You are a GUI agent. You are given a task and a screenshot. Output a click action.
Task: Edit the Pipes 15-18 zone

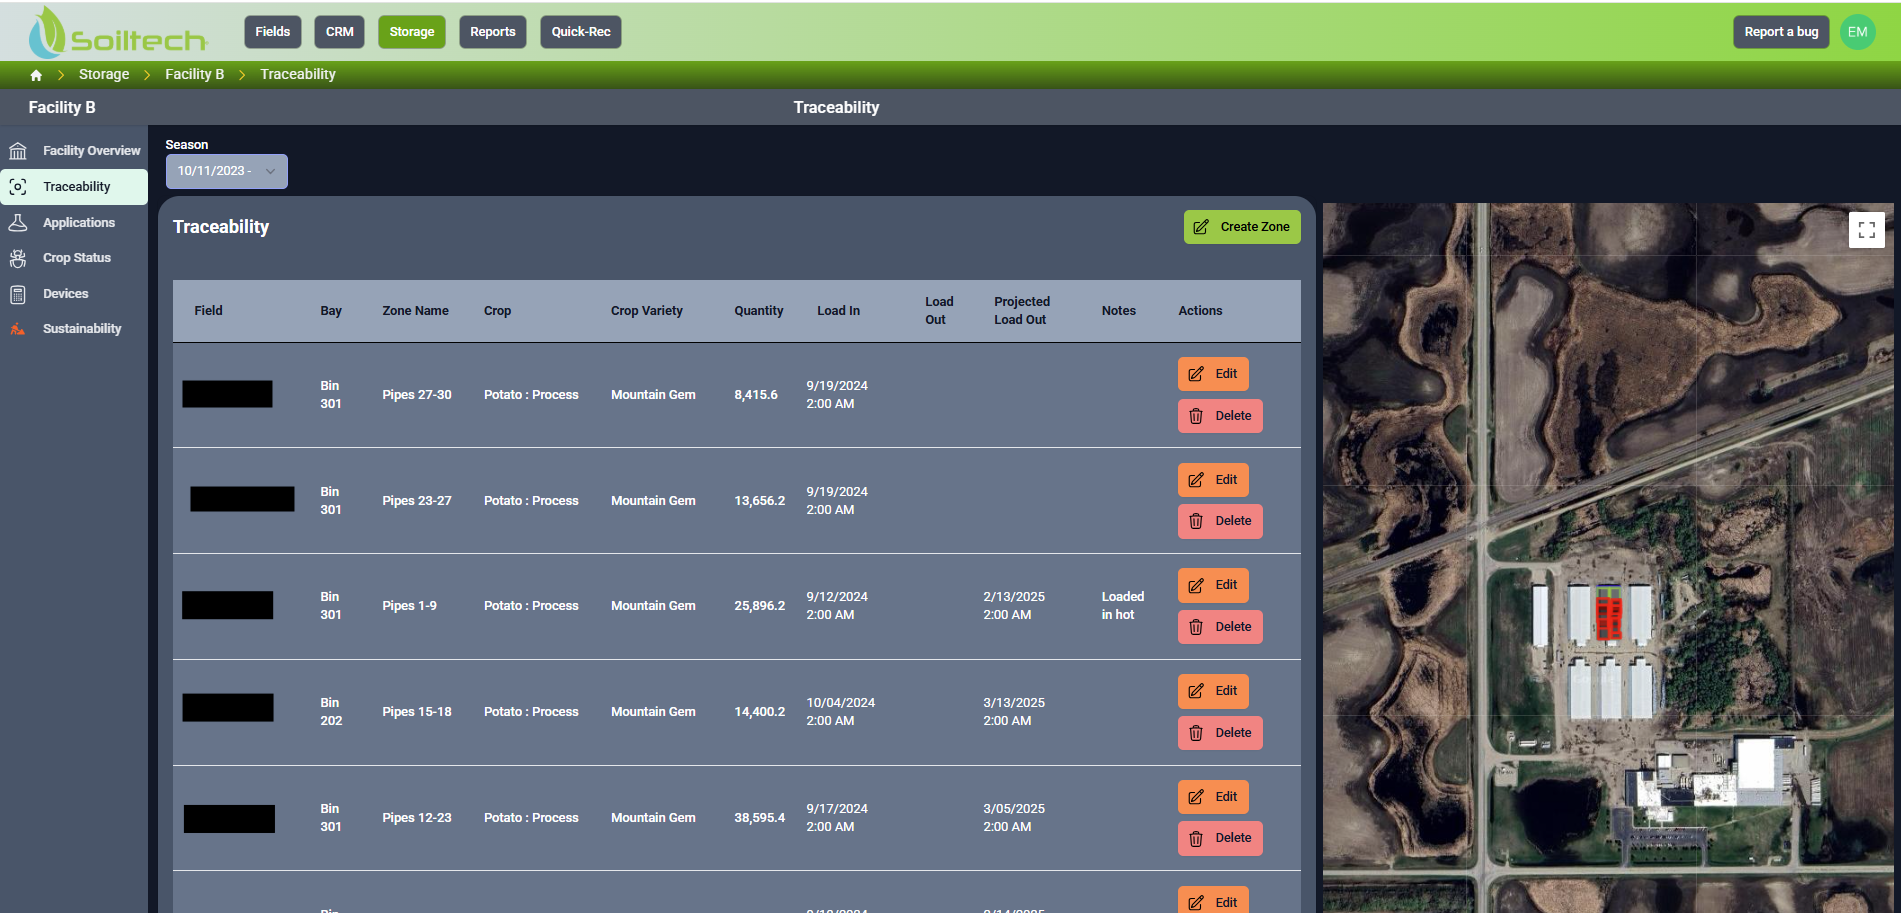click(x=1213, y=691)
